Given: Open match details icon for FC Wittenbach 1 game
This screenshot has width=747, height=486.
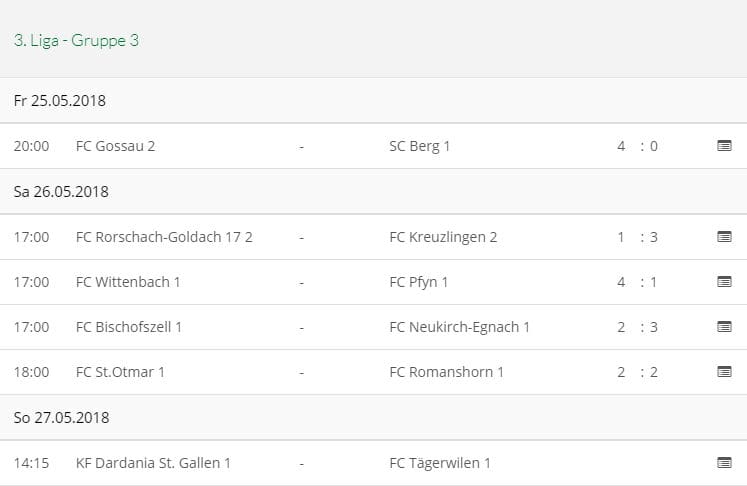Looking at the screenshot, I should point(724,282).
